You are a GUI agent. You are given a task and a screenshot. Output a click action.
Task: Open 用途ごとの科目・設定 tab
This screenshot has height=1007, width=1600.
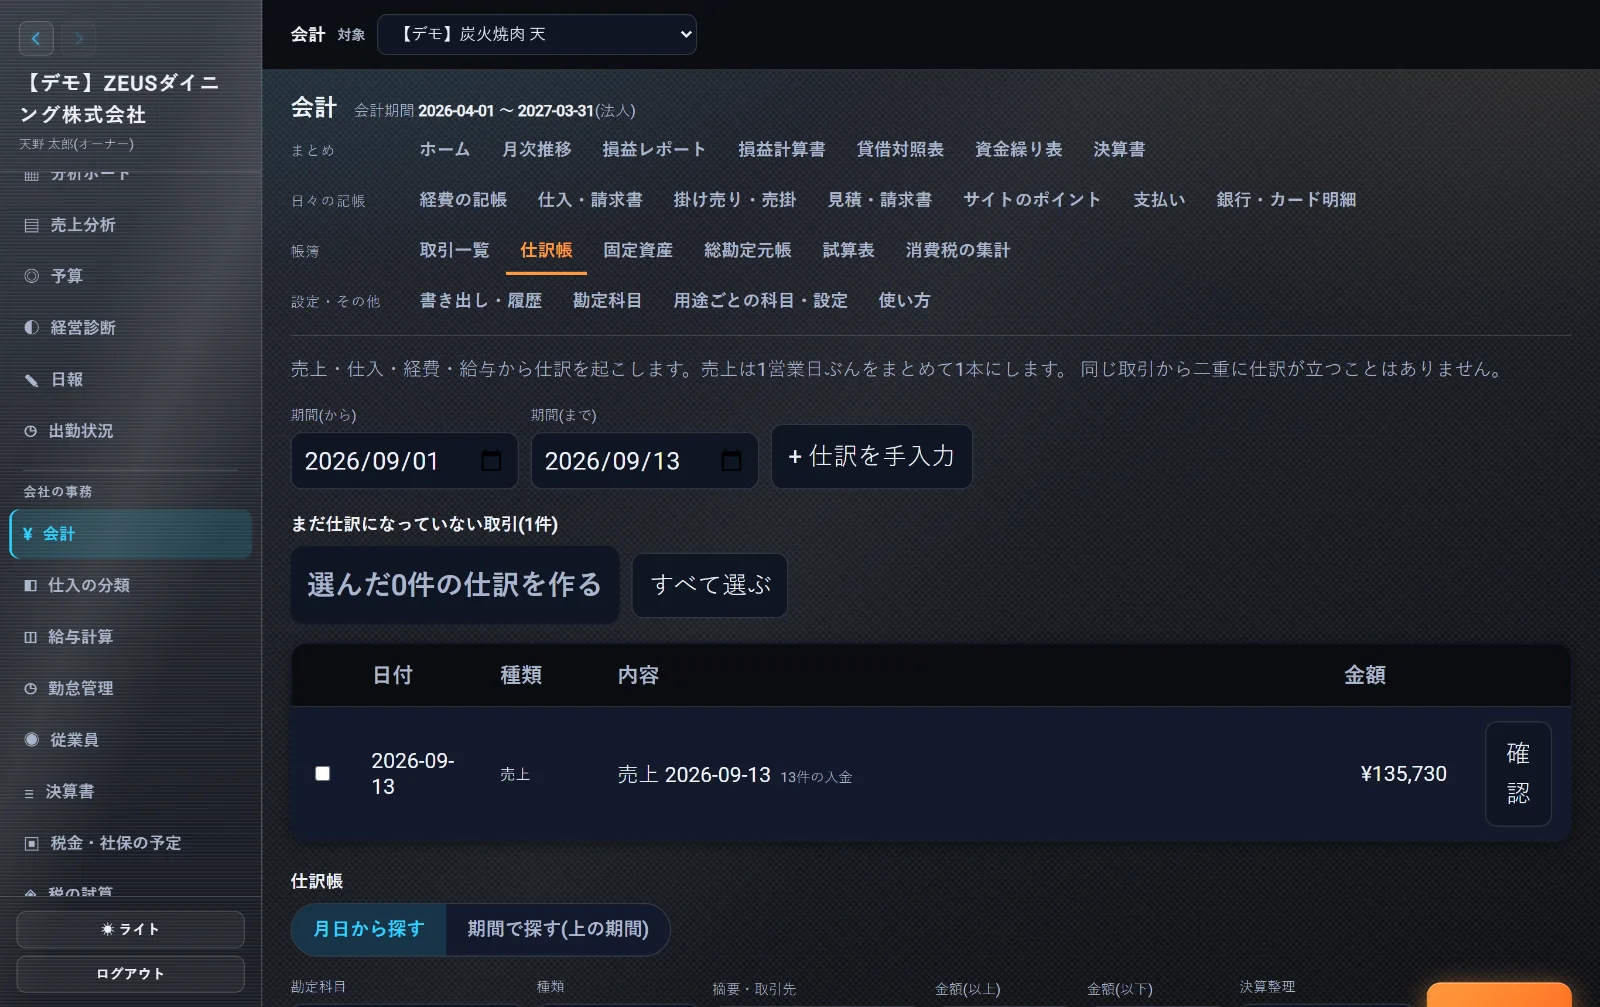pos(760,301)
